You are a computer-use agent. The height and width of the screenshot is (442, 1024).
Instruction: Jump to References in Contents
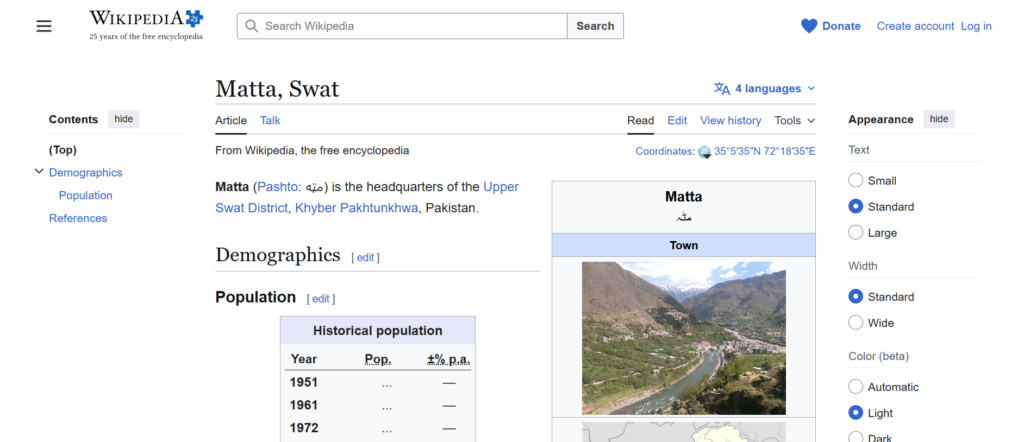78,218
